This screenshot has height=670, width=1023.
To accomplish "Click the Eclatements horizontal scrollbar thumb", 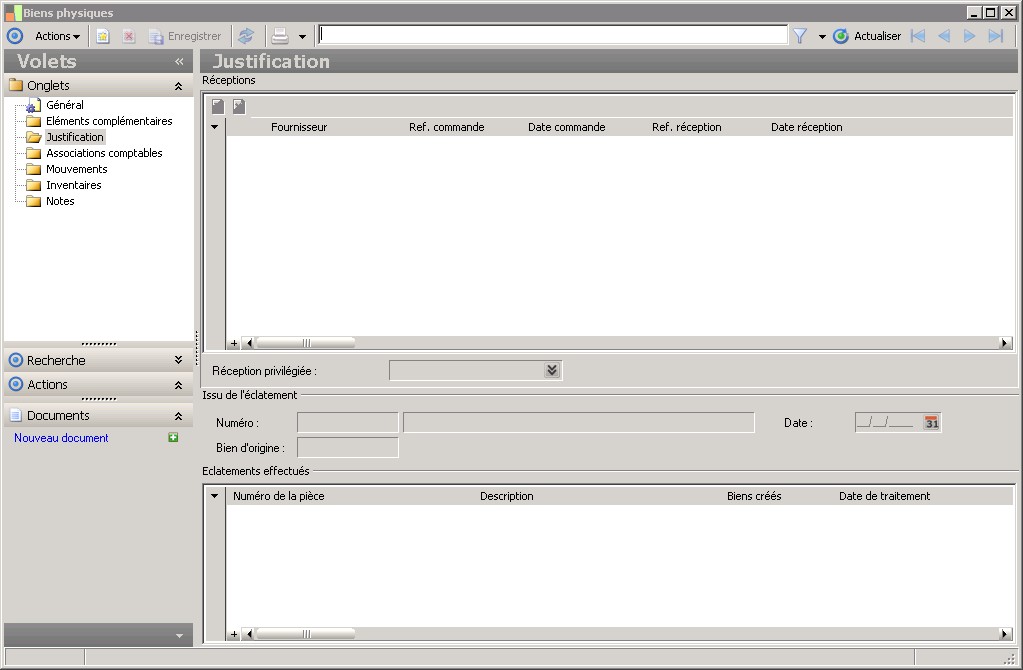I will coord(305,633).
